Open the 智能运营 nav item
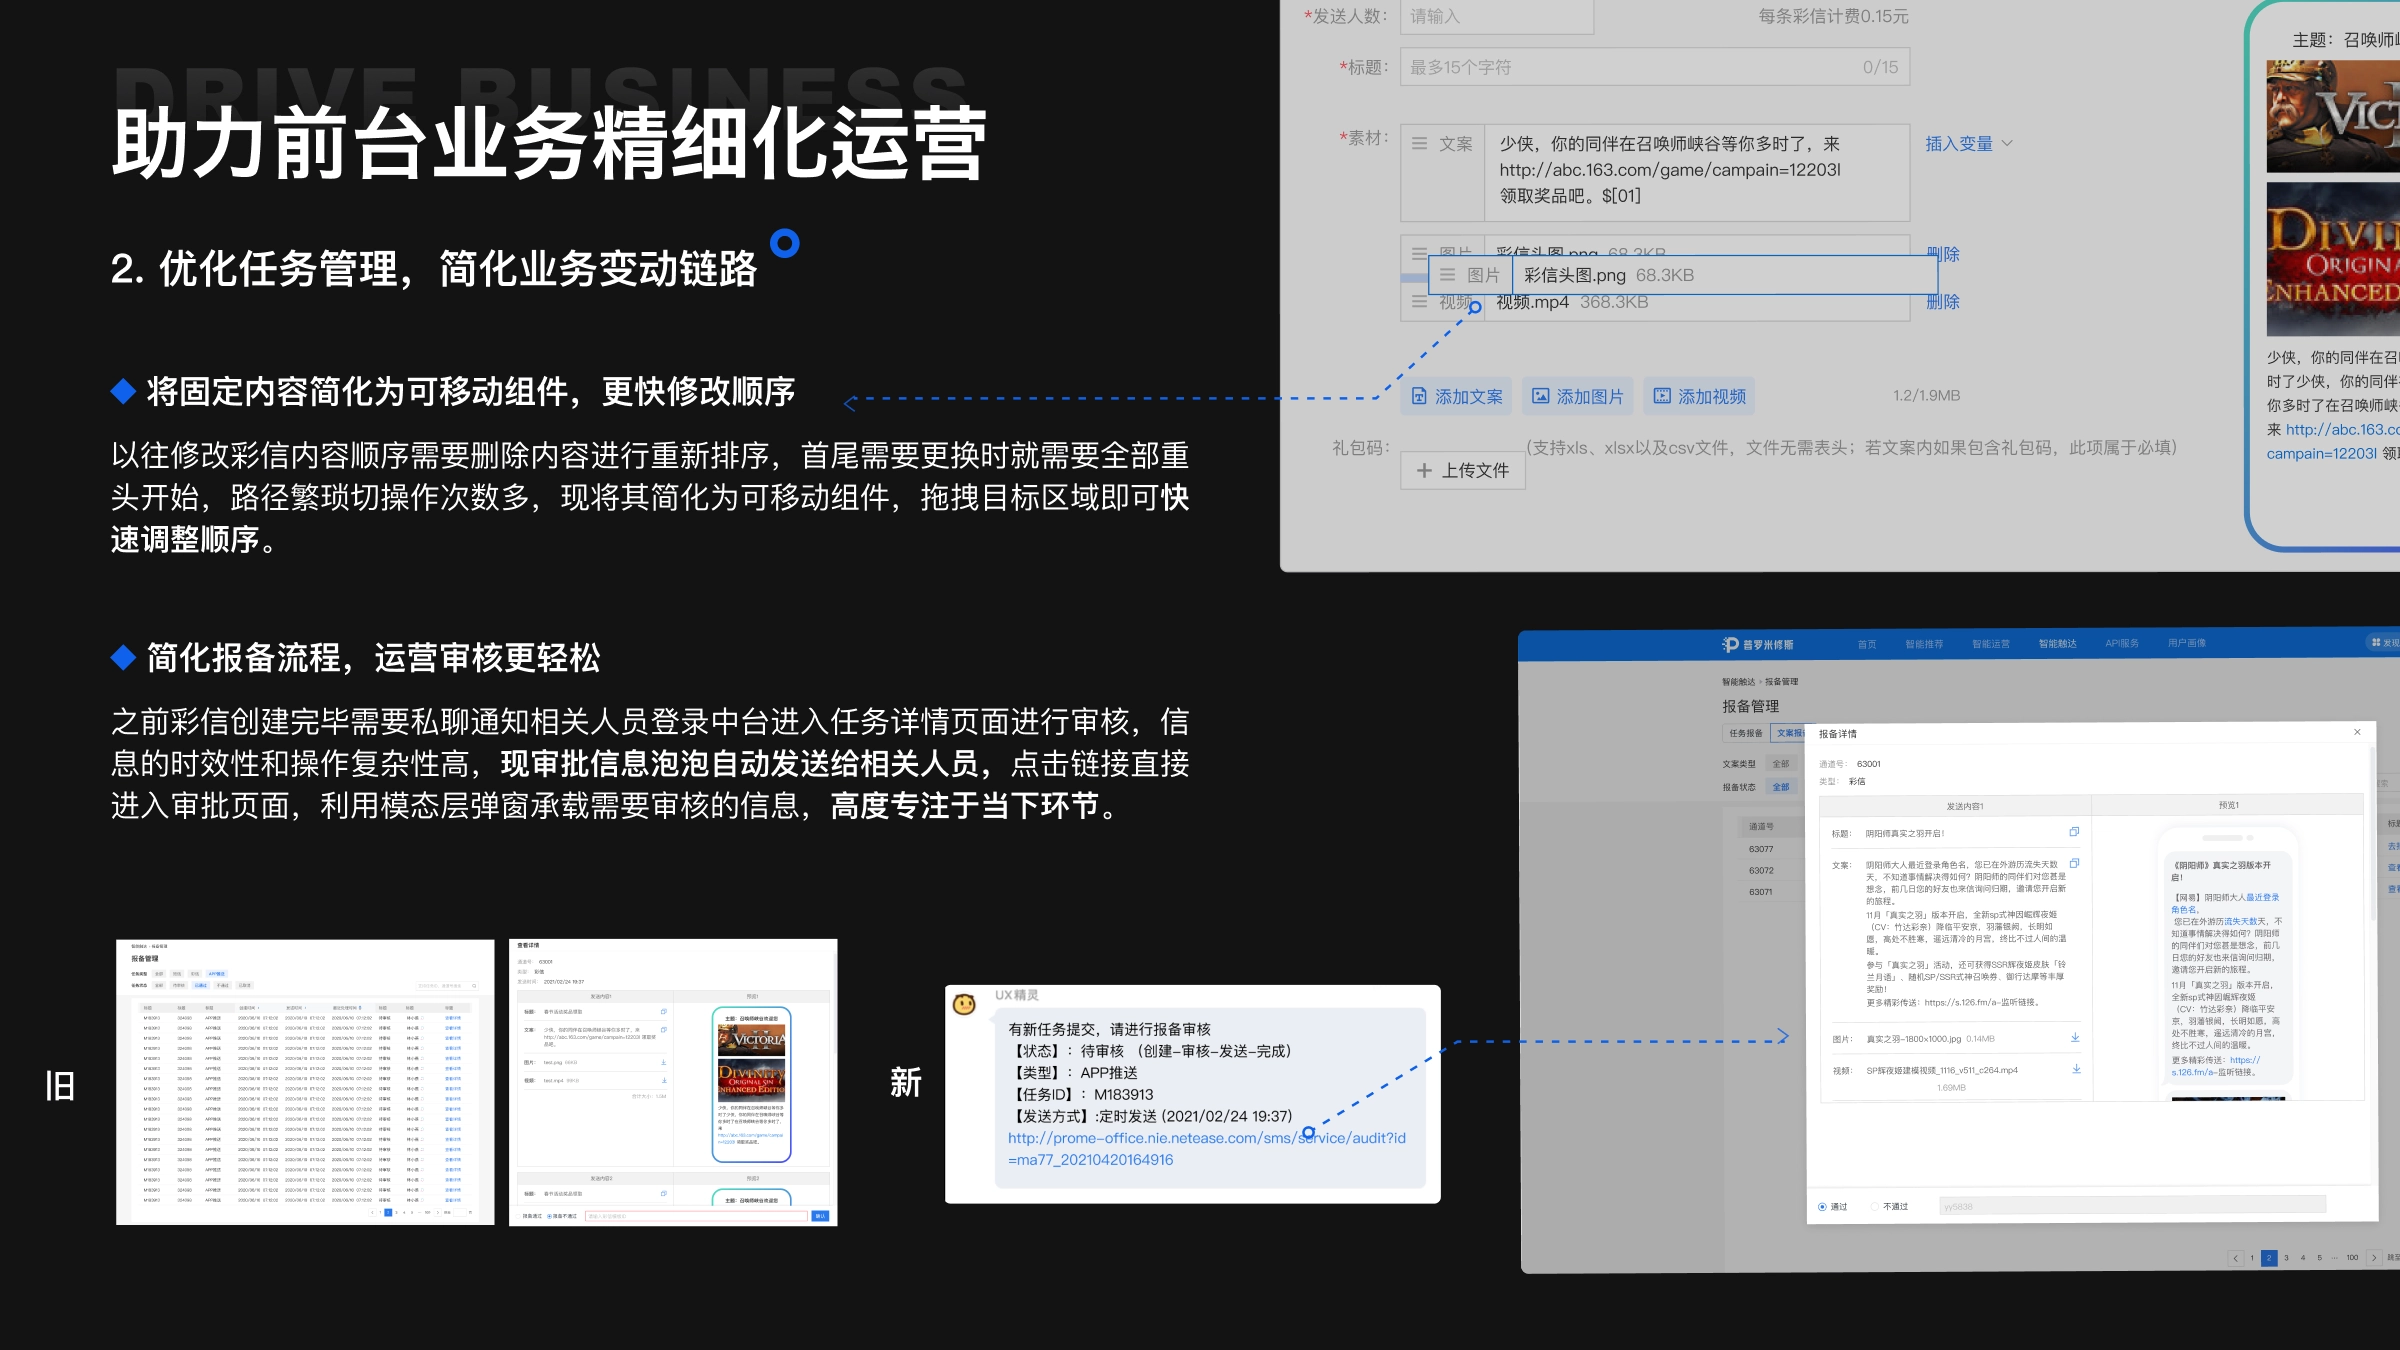2400x1350 pixels. 1991,644
